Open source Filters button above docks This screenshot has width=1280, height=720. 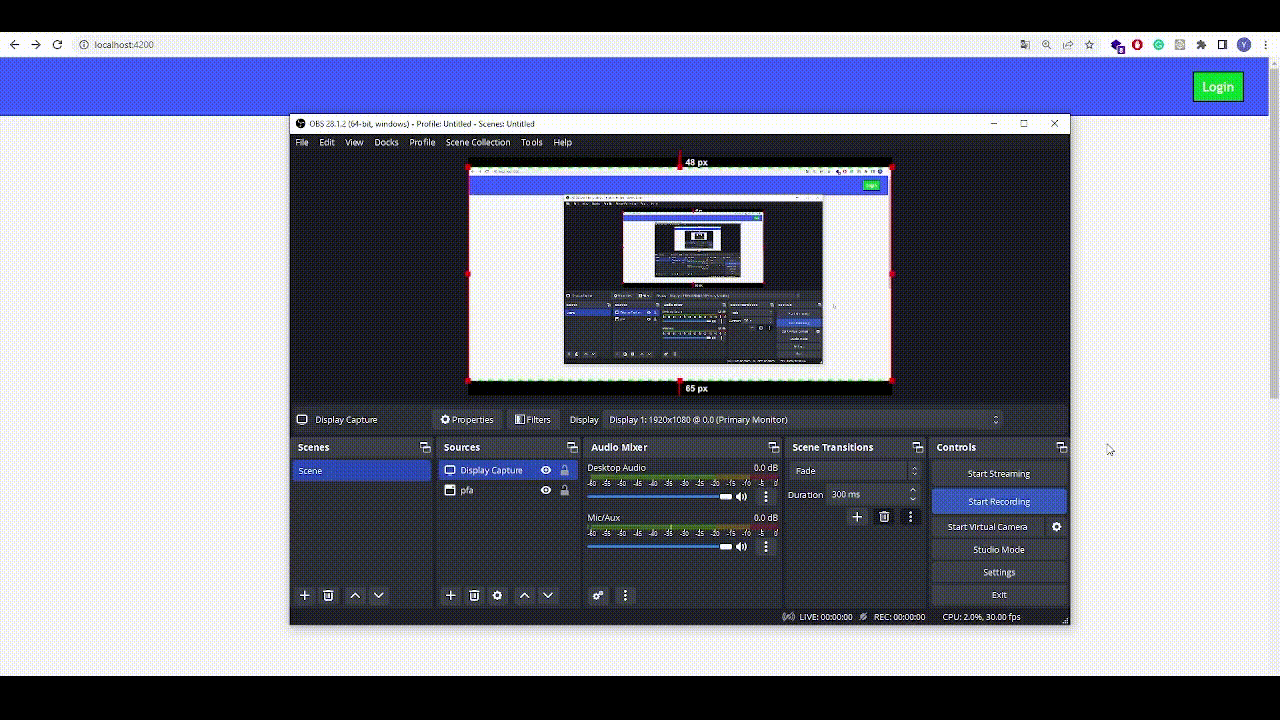pos(532,420)
